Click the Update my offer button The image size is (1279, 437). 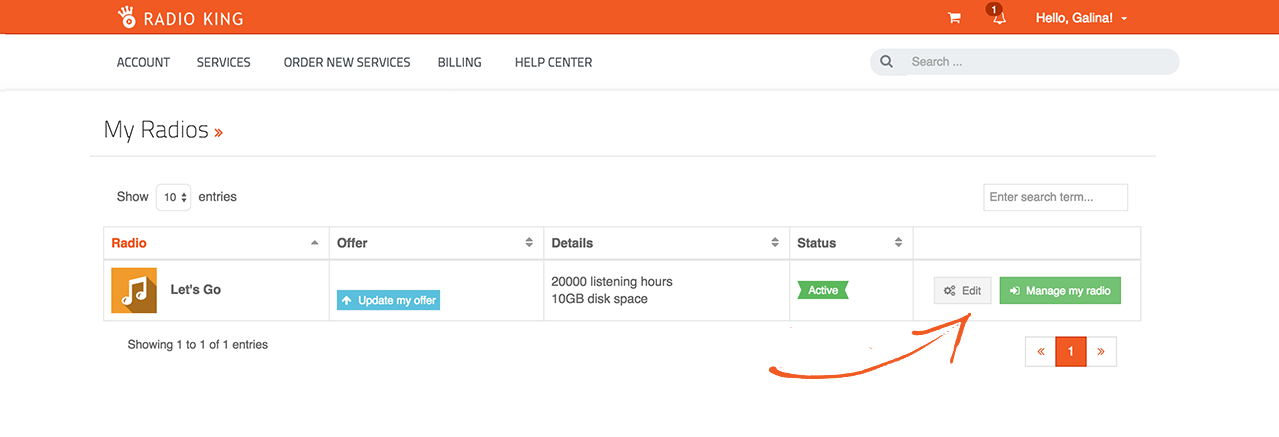[x=388, y=300]
